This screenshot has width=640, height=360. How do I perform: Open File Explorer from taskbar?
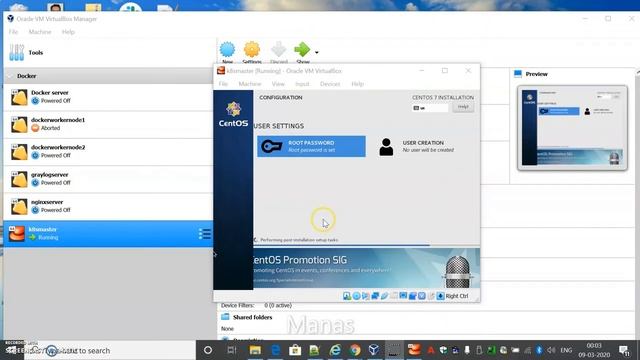click(255, 350)
